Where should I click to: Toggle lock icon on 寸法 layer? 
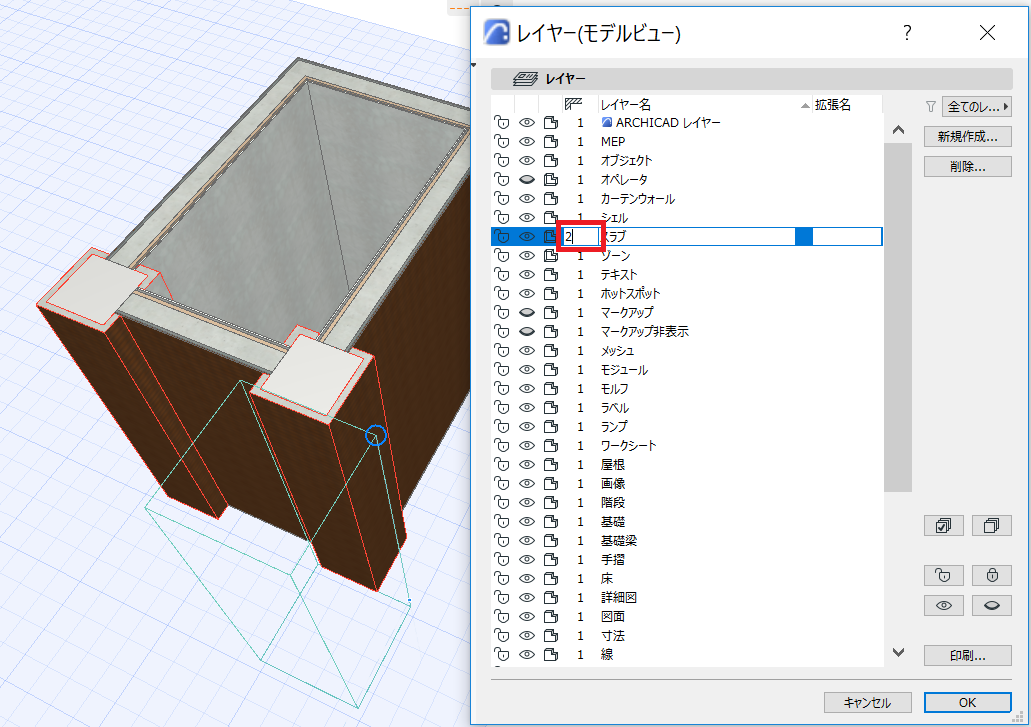point(502,636)
